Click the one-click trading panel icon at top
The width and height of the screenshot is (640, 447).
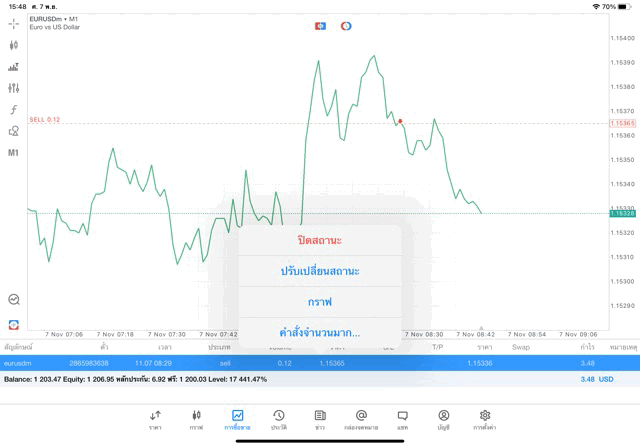point(320,26)
